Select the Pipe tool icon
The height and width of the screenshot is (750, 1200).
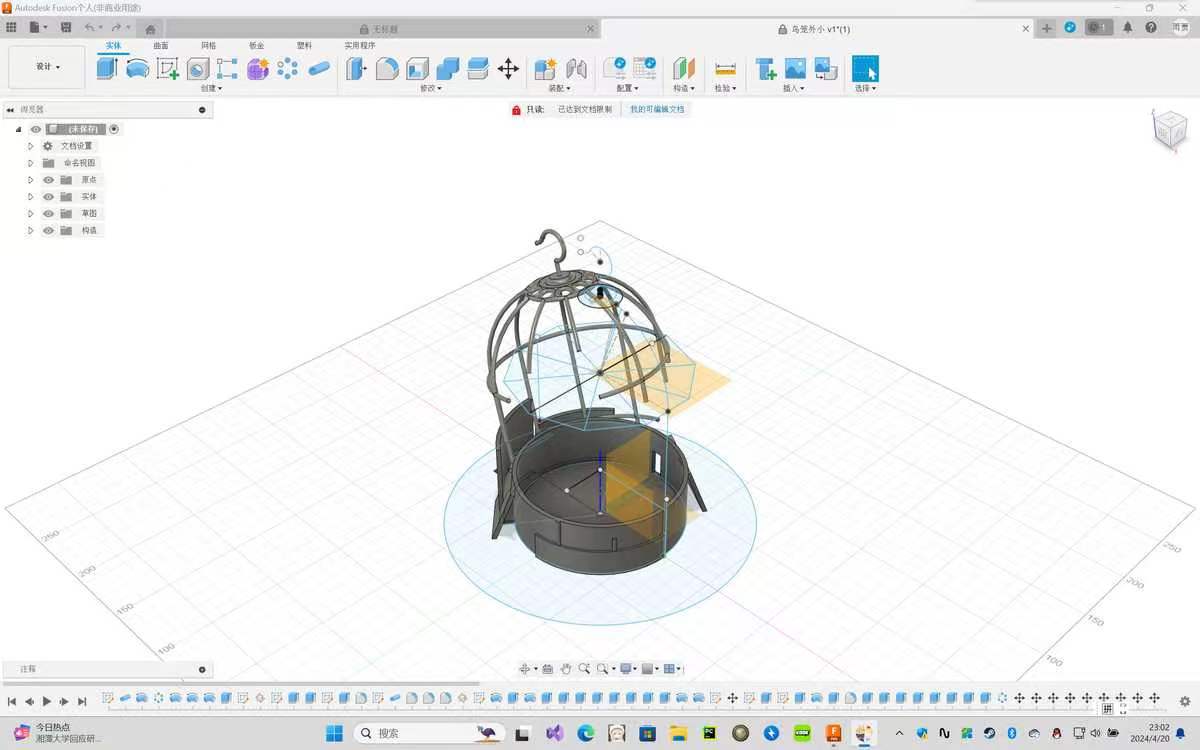click(319, 68)
